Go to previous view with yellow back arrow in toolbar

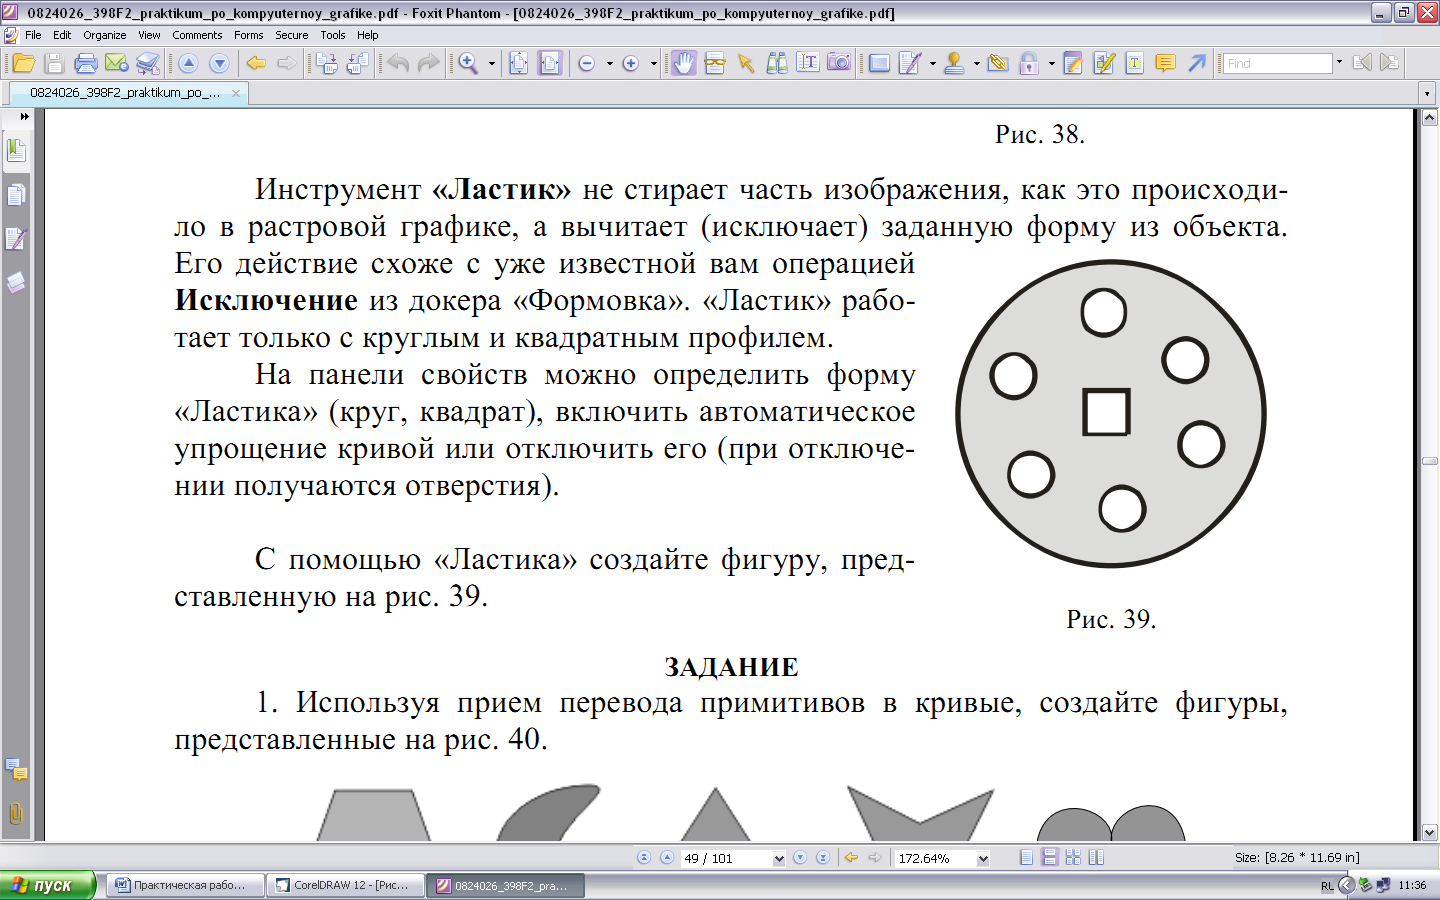coord(256,63)
